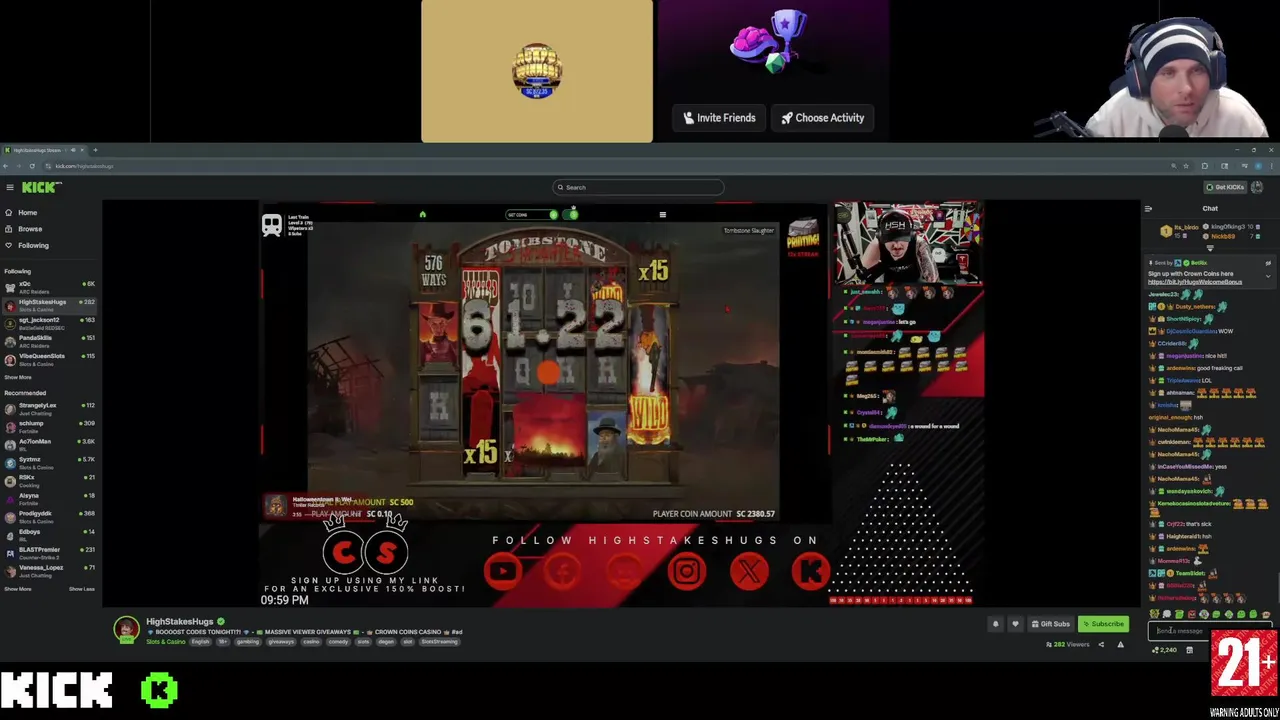Expand the chat leaderboard arrow

click(1210, 248)
